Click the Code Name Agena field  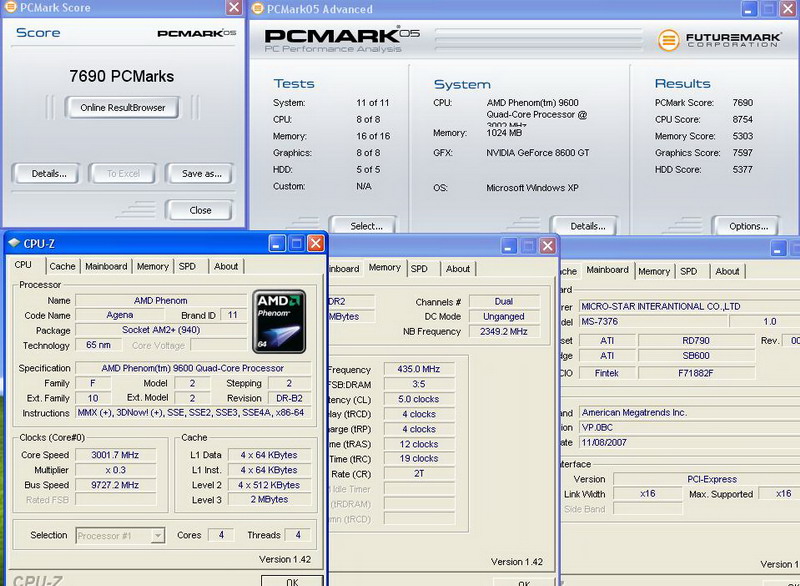click(x=120, y=315)
